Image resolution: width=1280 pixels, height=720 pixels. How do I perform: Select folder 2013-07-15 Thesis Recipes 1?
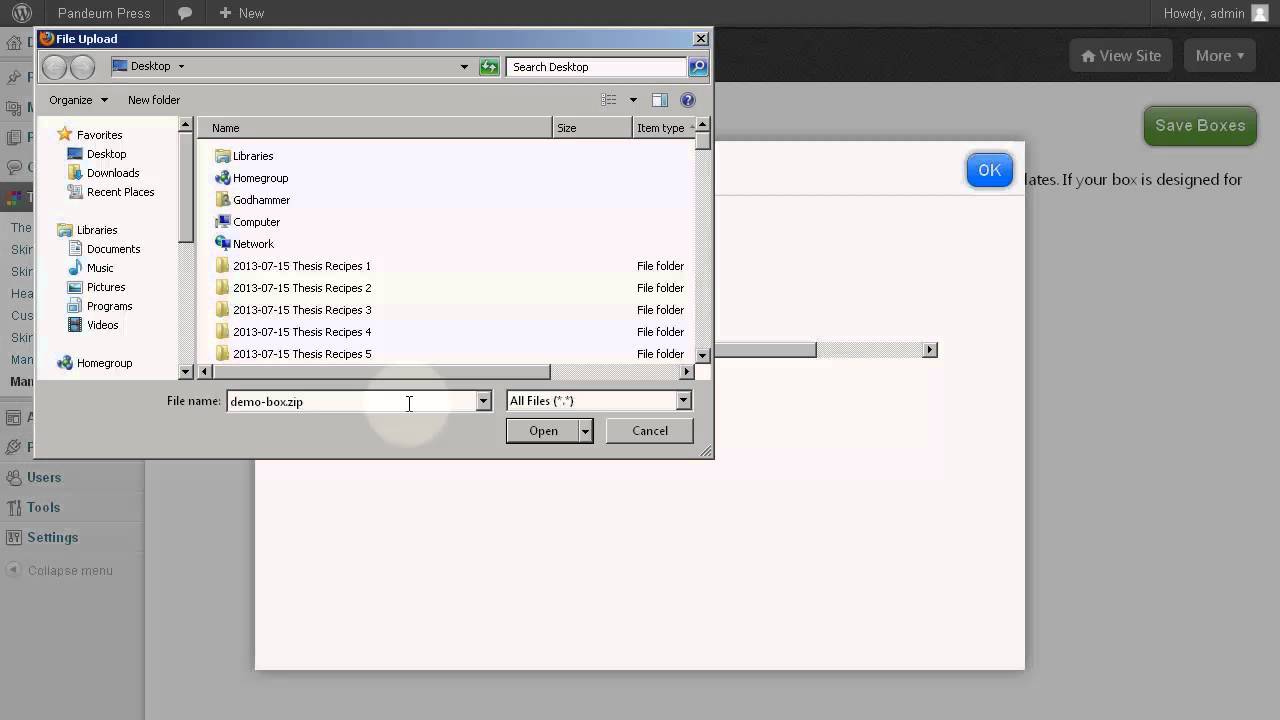[301, 266]
